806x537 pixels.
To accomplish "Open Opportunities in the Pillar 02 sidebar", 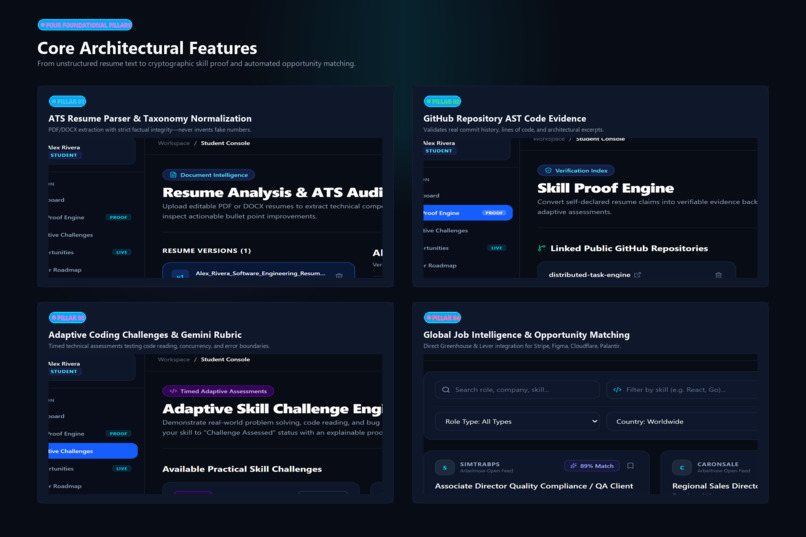I will tap(436, 248).
